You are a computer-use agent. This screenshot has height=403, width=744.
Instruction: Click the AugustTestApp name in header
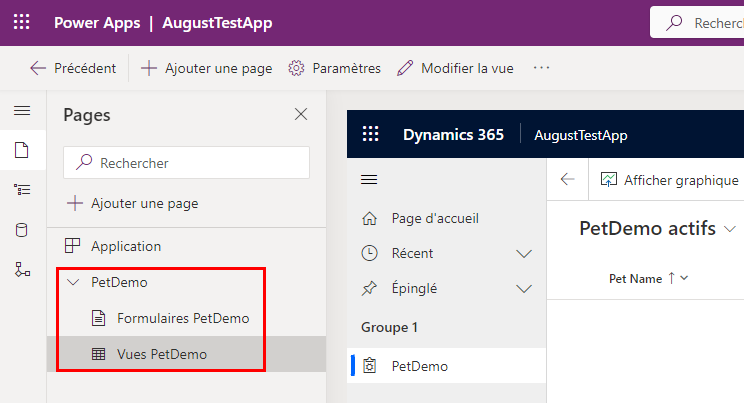tap(217, 23)
